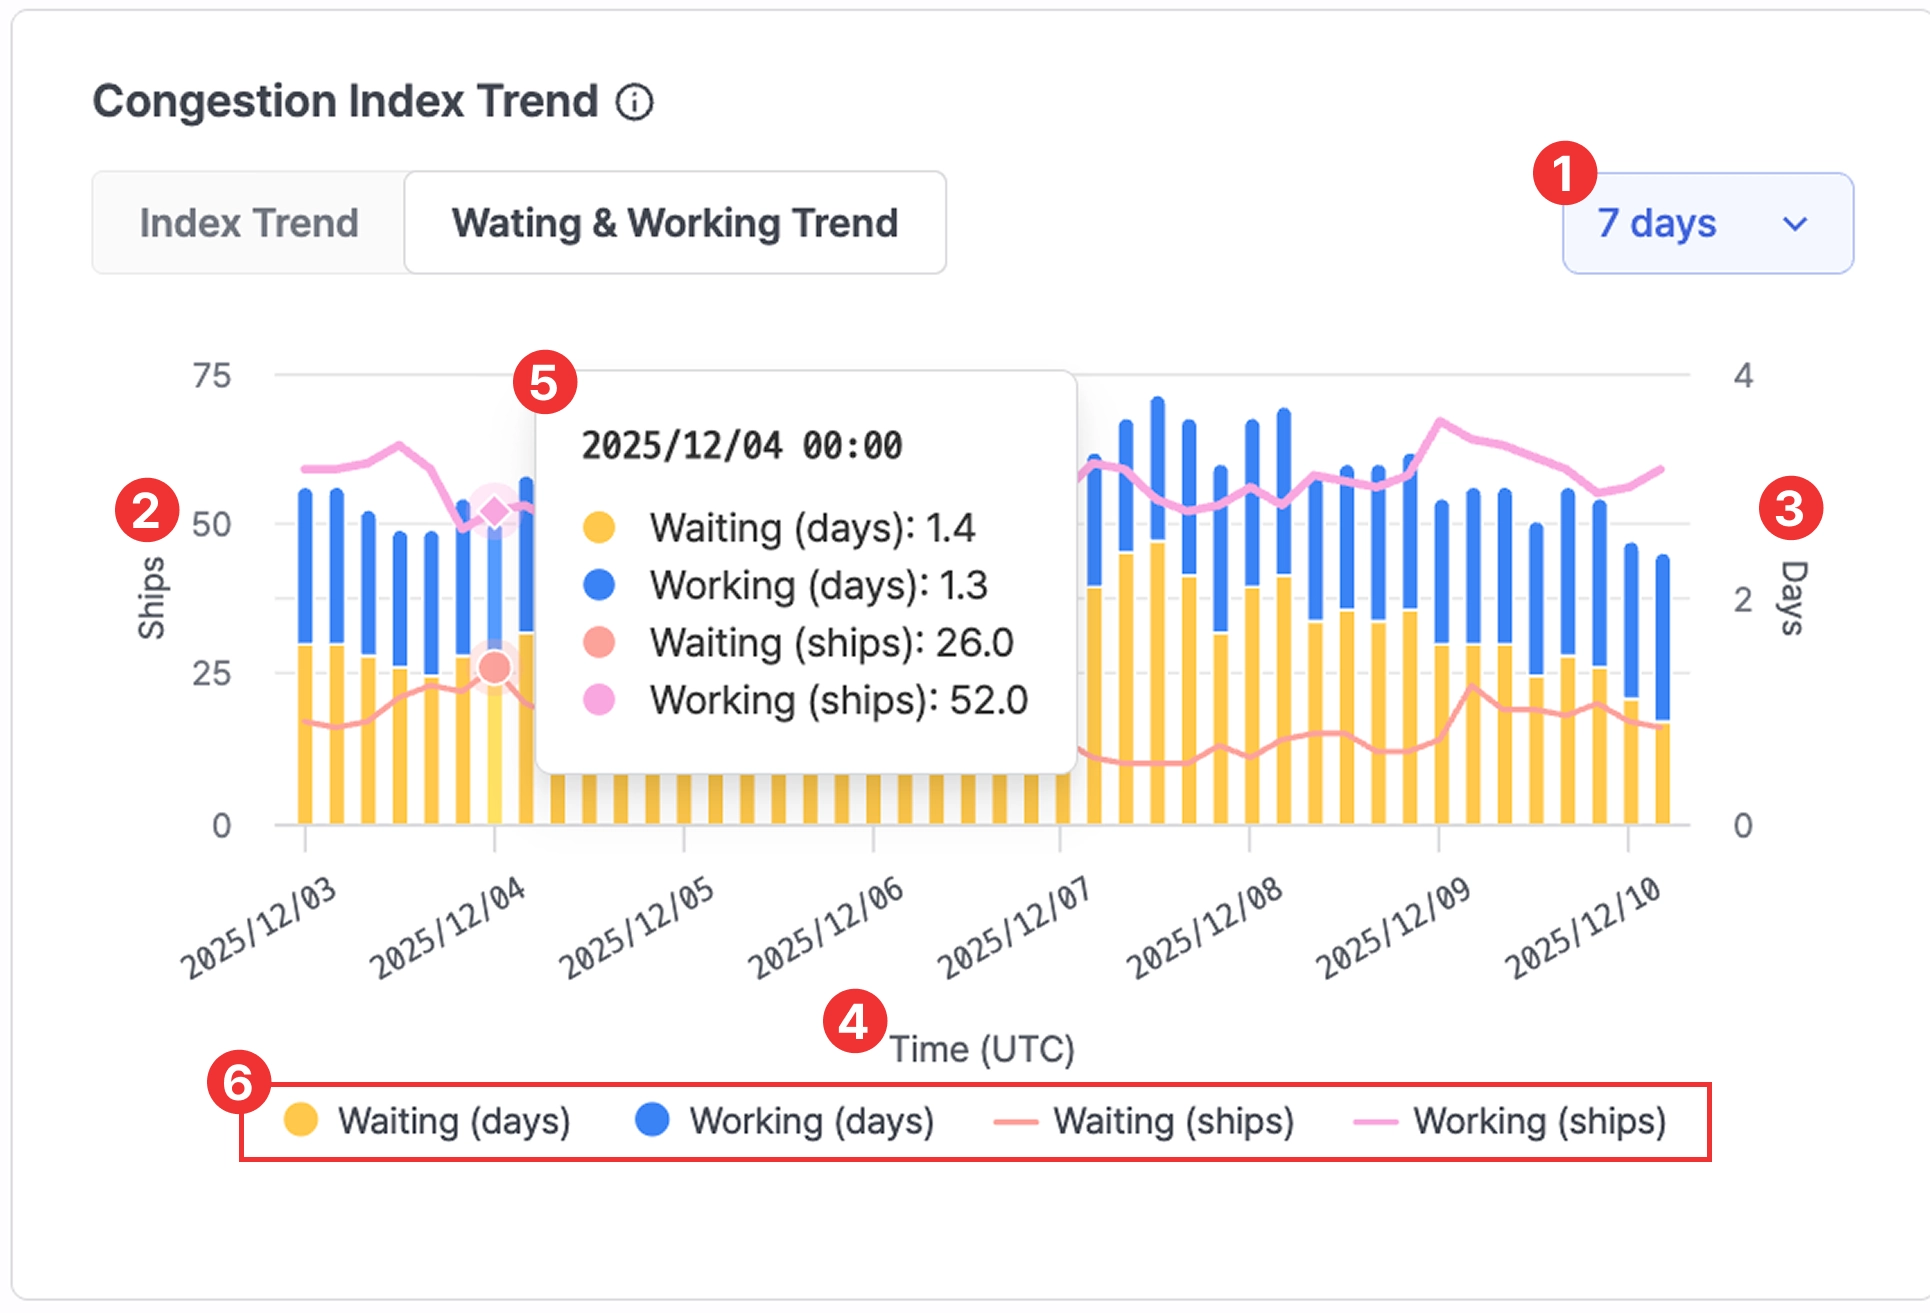Click the Waiting (ships): 26.0 tooltip row
The width and height of the screenshot is (1930, 1313).
coord(830,643)
